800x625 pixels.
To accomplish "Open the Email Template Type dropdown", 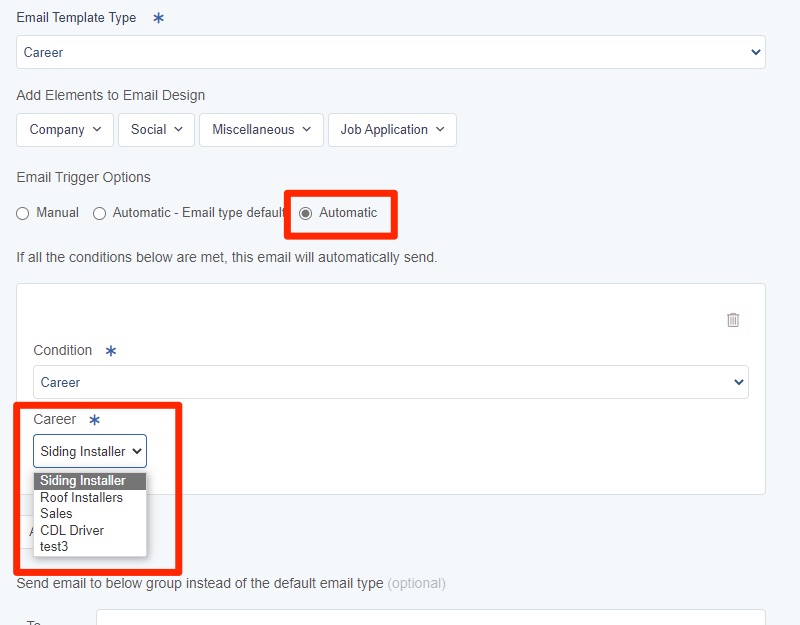I will [390, 52].
